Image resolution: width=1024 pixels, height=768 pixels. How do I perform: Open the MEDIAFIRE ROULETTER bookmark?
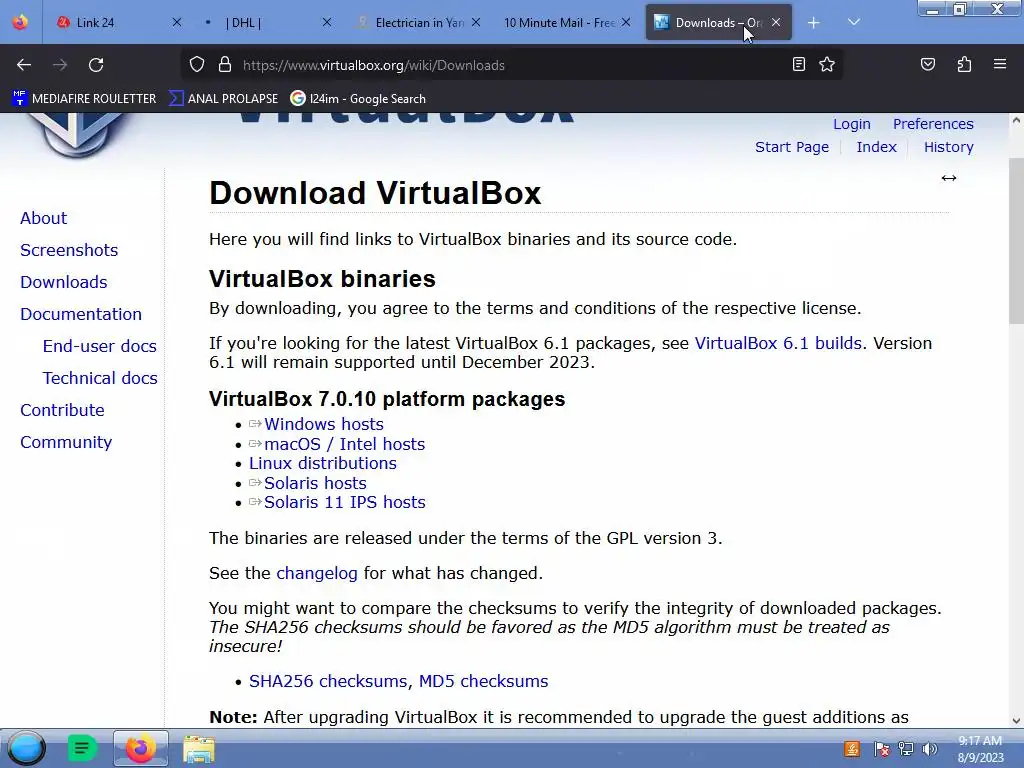pyautogui.click(x=84, y=99)
